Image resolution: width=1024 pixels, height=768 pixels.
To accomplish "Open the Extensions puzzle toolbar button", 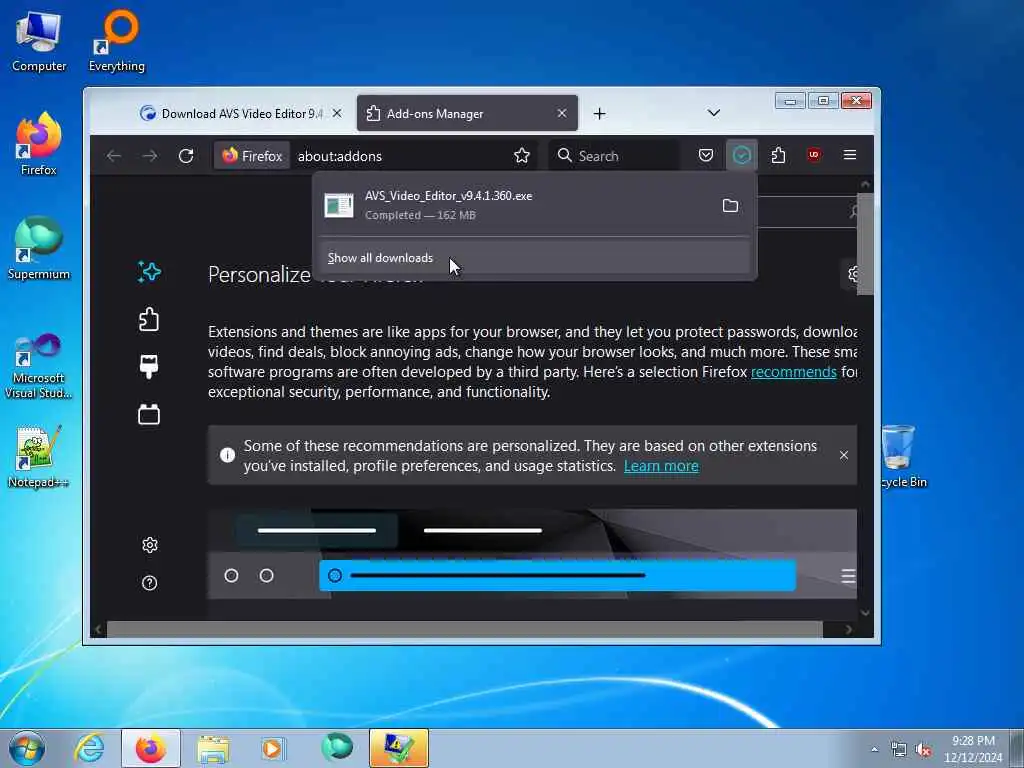I will point(778,155).
